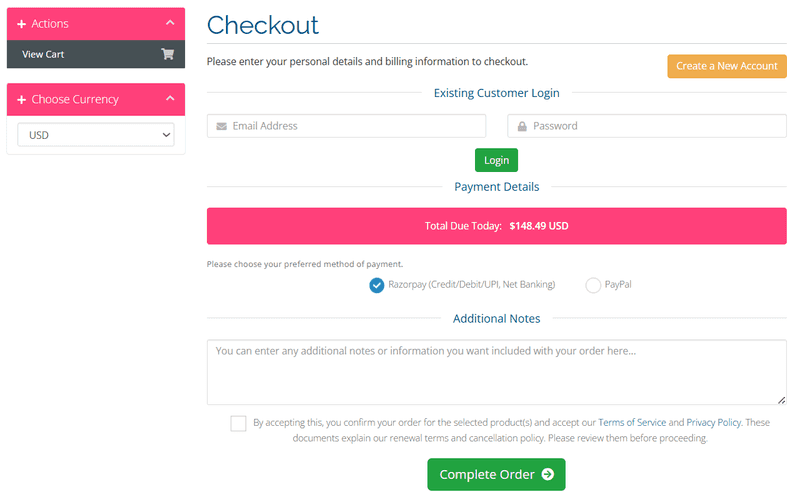The height and width of the screenshot is (499, 800).
Task: Click the green Login button
Action: pyautogui.click(x=496, y=160)
